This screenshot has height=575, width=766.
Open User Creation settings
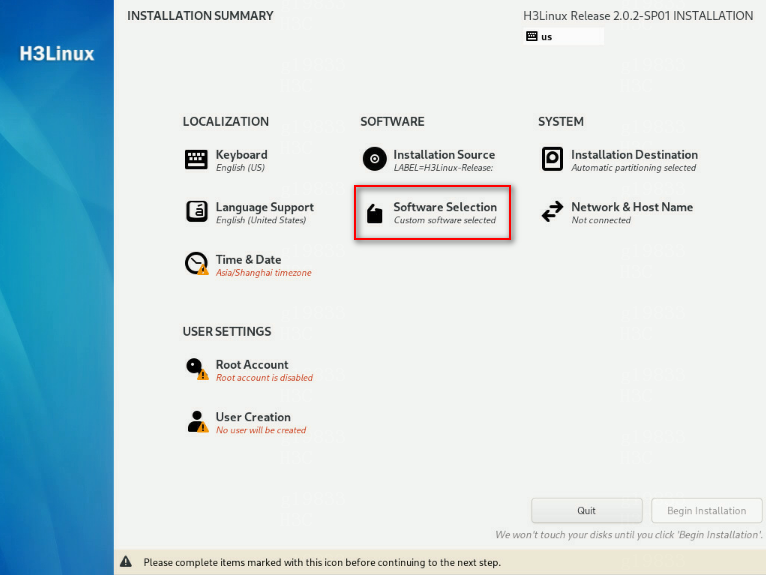tap(253, 417)
